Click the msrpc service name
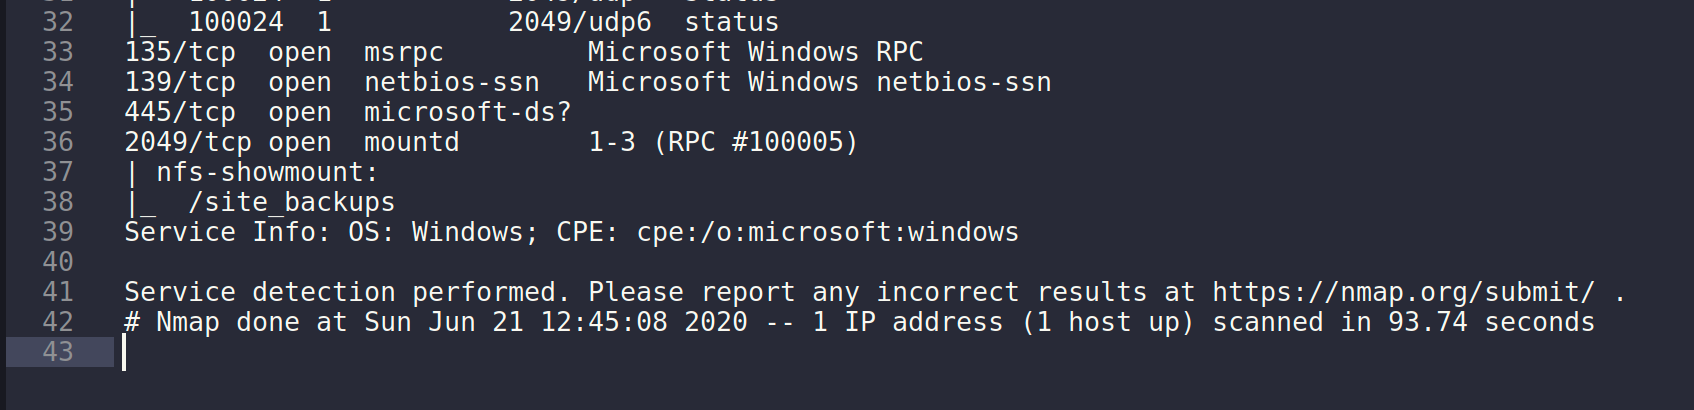This screenshot has width=1694, height=410. pos(403,52)
